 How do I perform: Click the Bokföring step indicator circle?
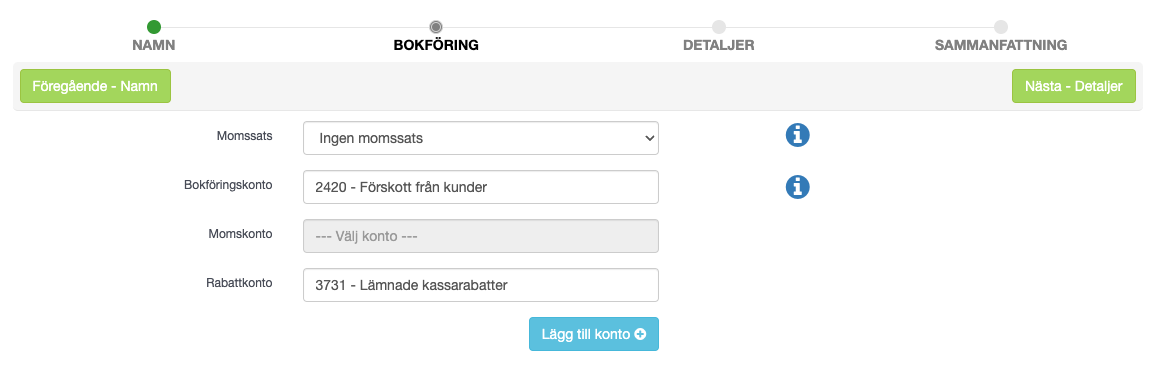(x=436, y=27)
